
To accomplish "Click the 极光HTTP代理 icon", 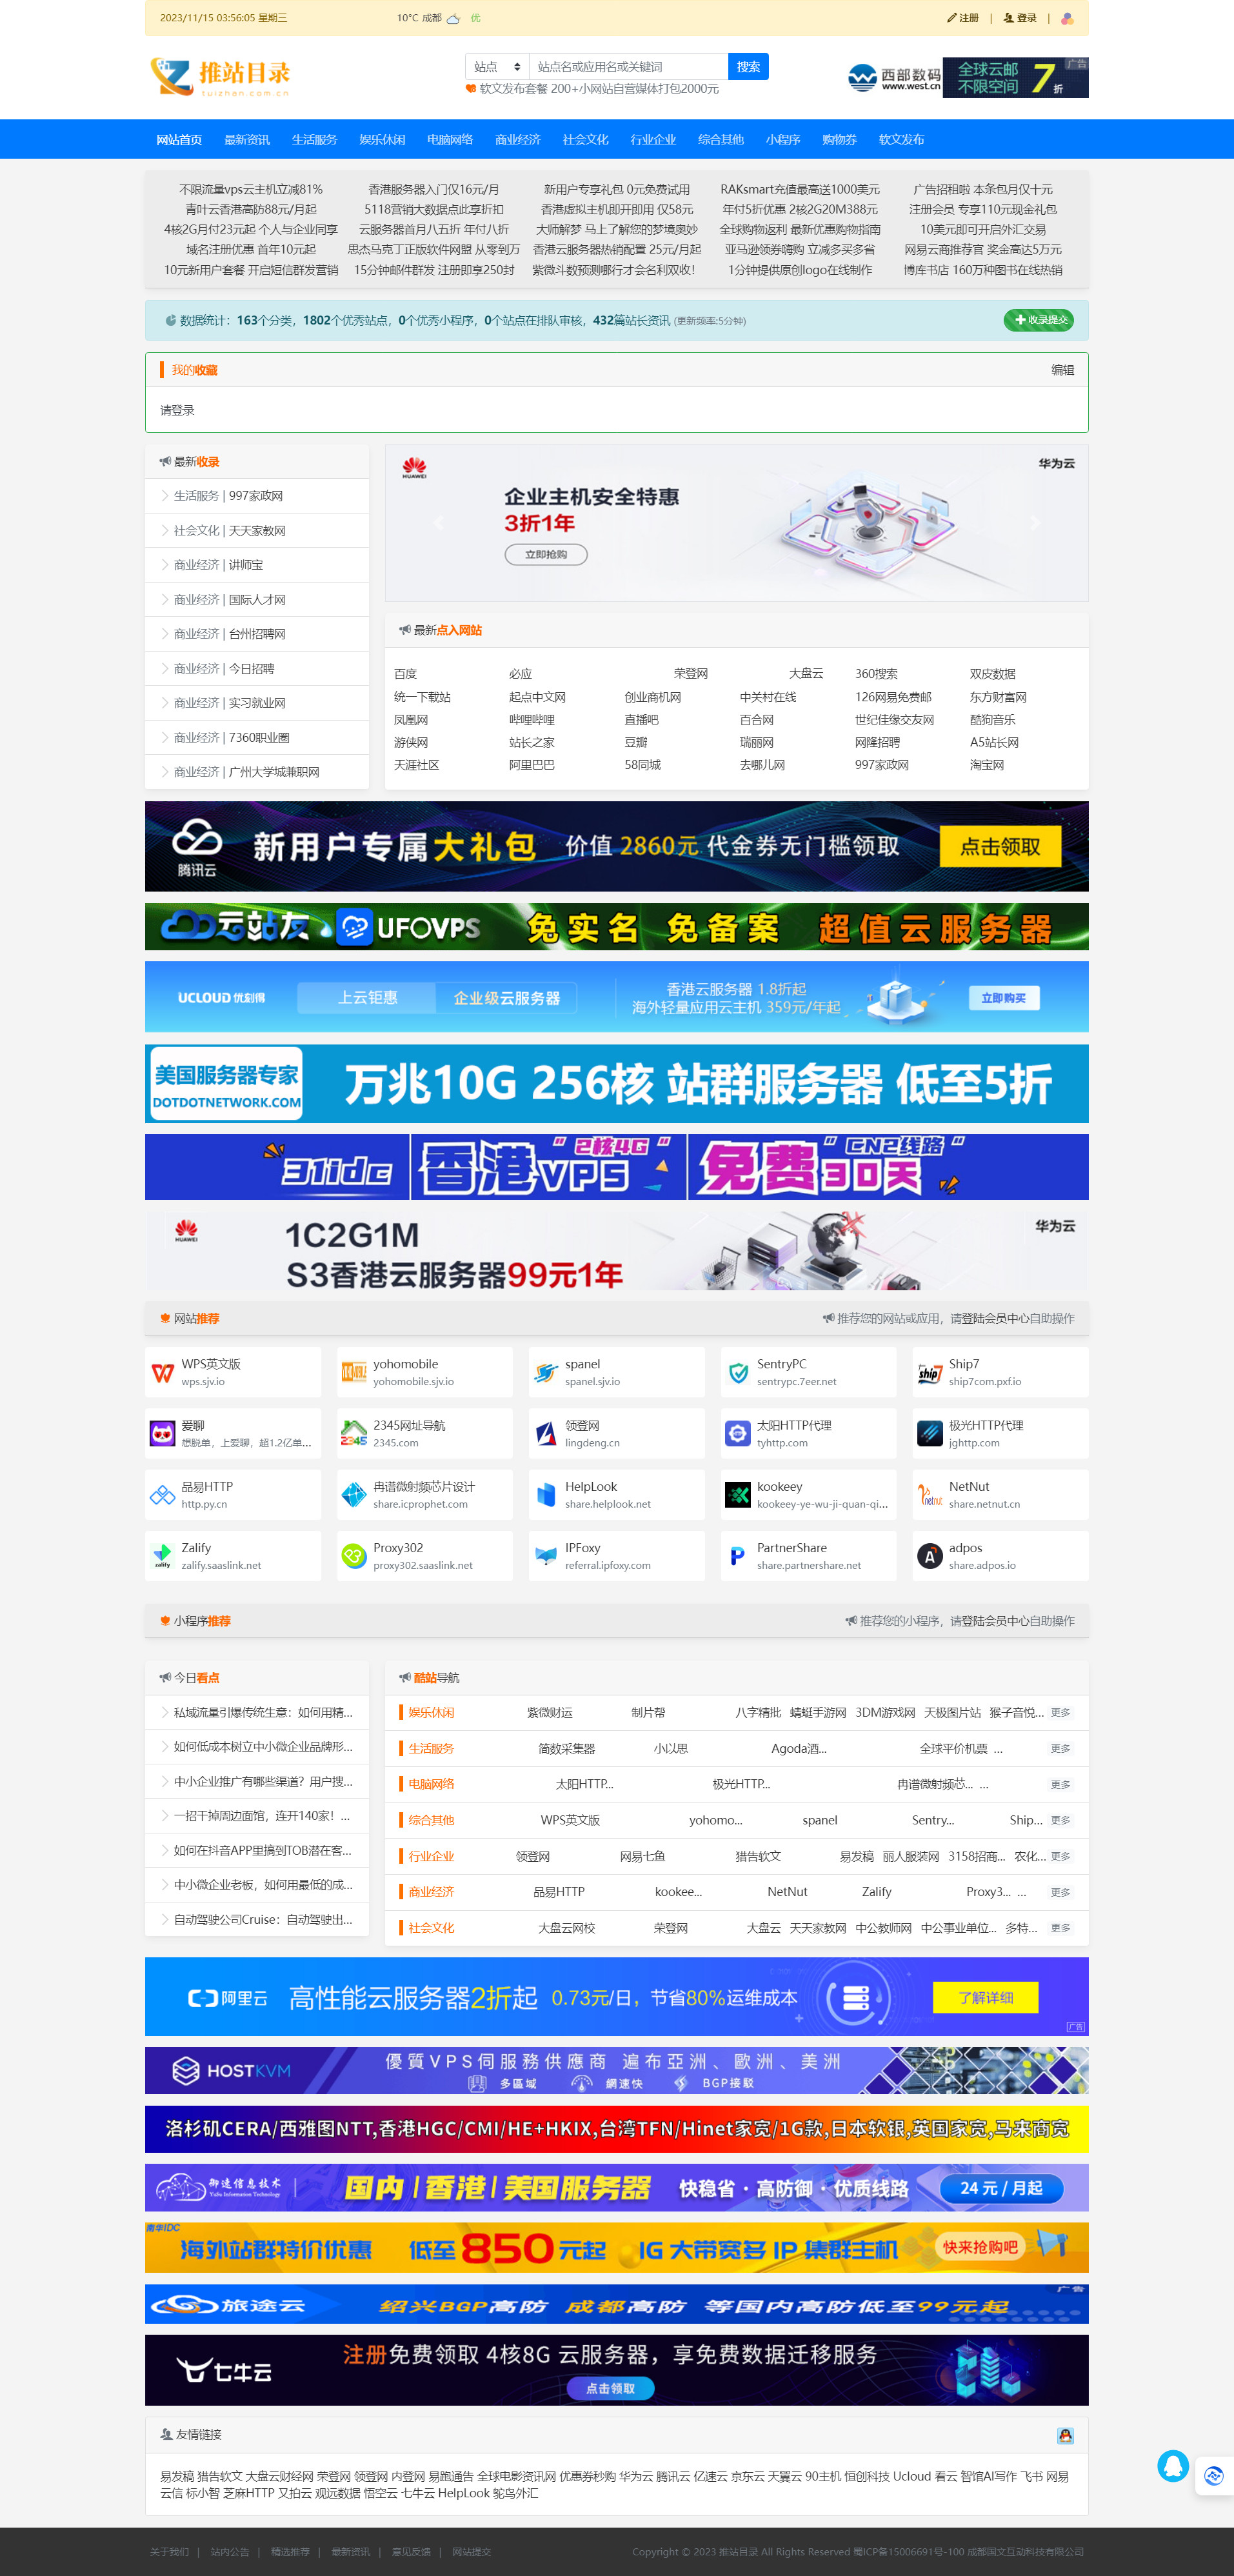I will click(x=930, y=1433).
